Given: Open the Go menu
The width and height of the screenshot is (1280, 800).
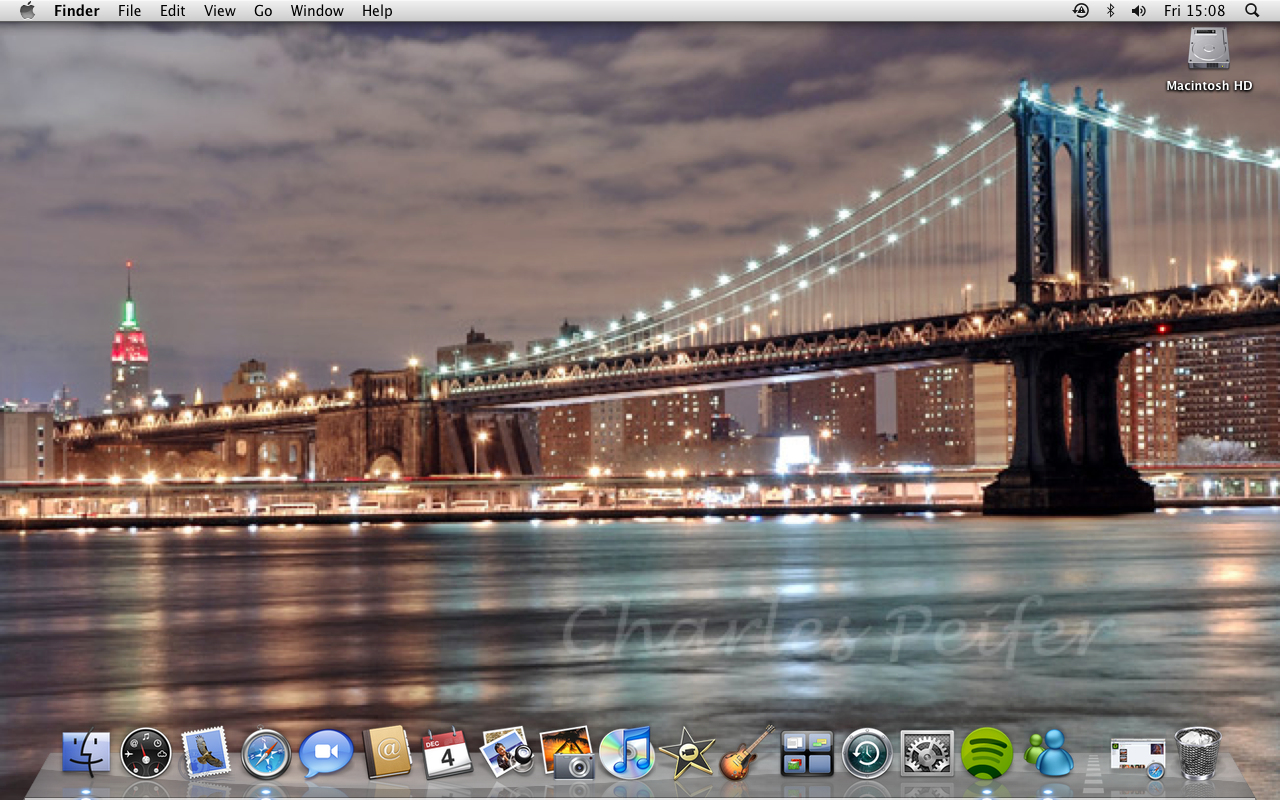Looking at the screenshot, I should pos(263,11).
